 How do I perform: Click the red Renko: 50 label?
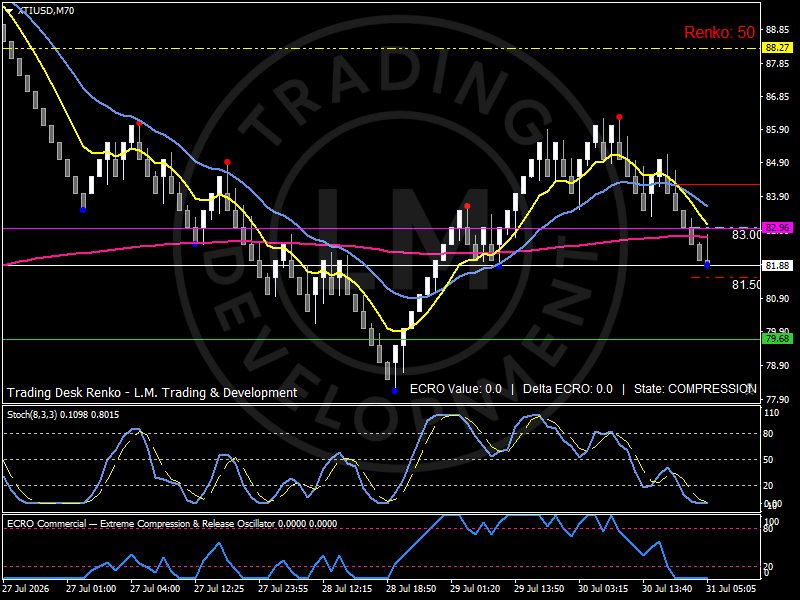(719, 32)
